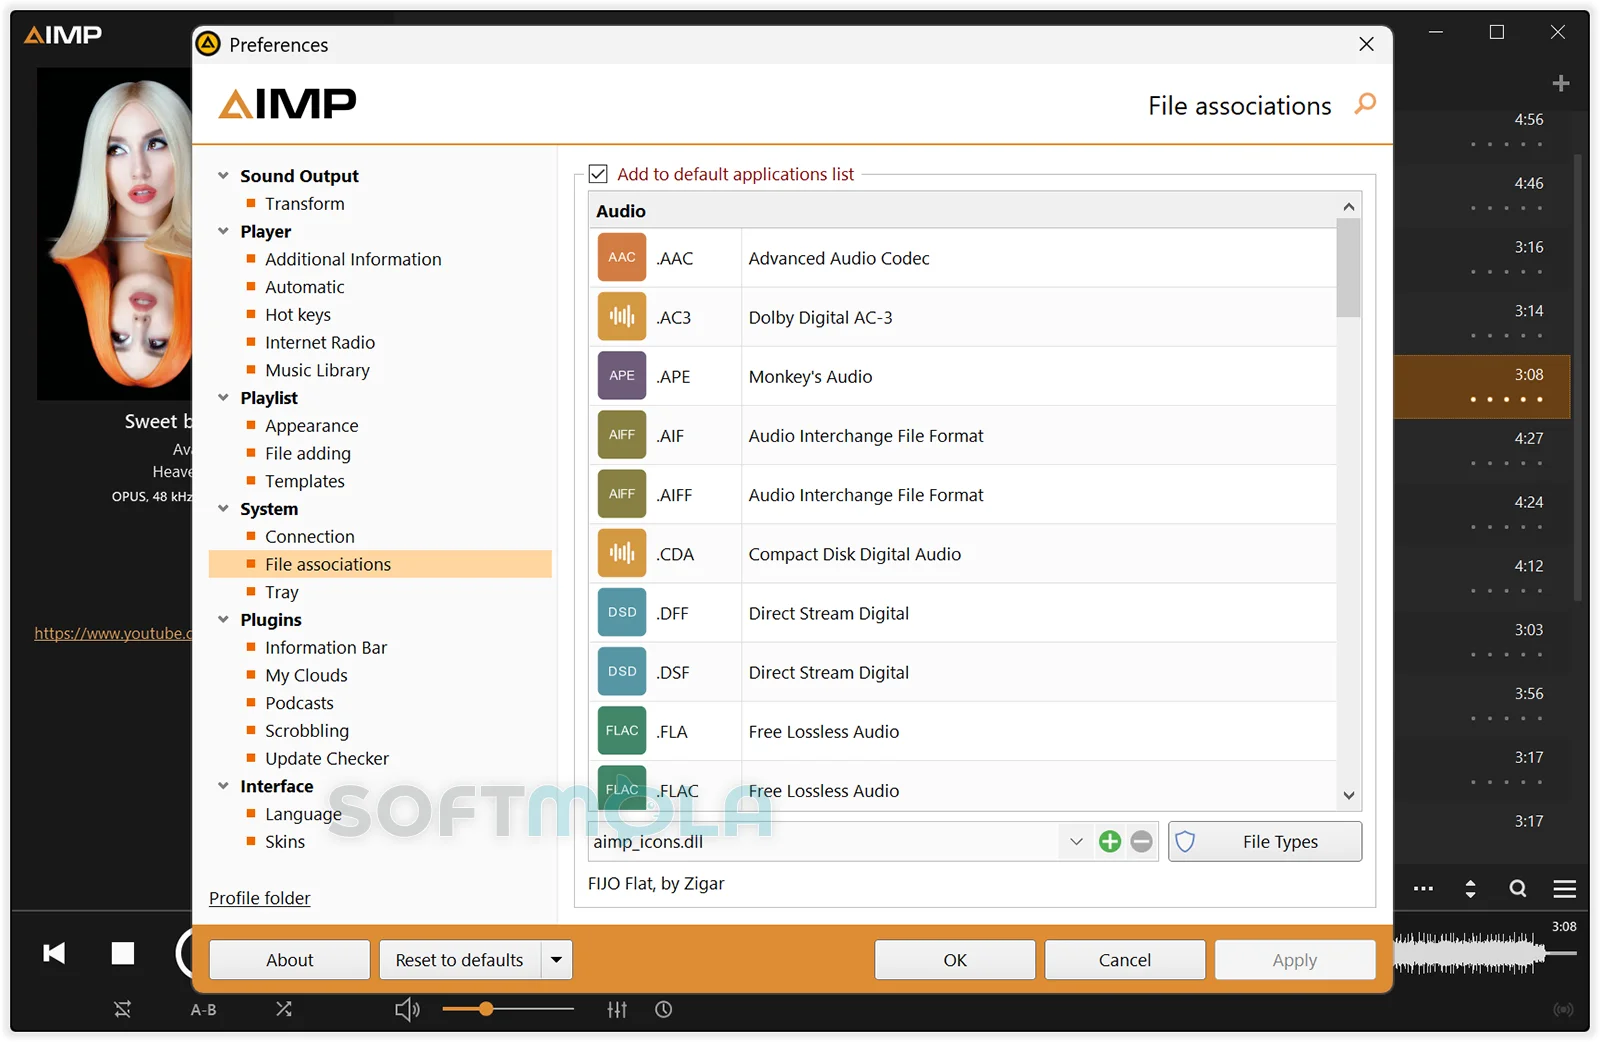Close the Preferences dialog
This screenshot has height=1042, width=1600.
point(1367,44)
